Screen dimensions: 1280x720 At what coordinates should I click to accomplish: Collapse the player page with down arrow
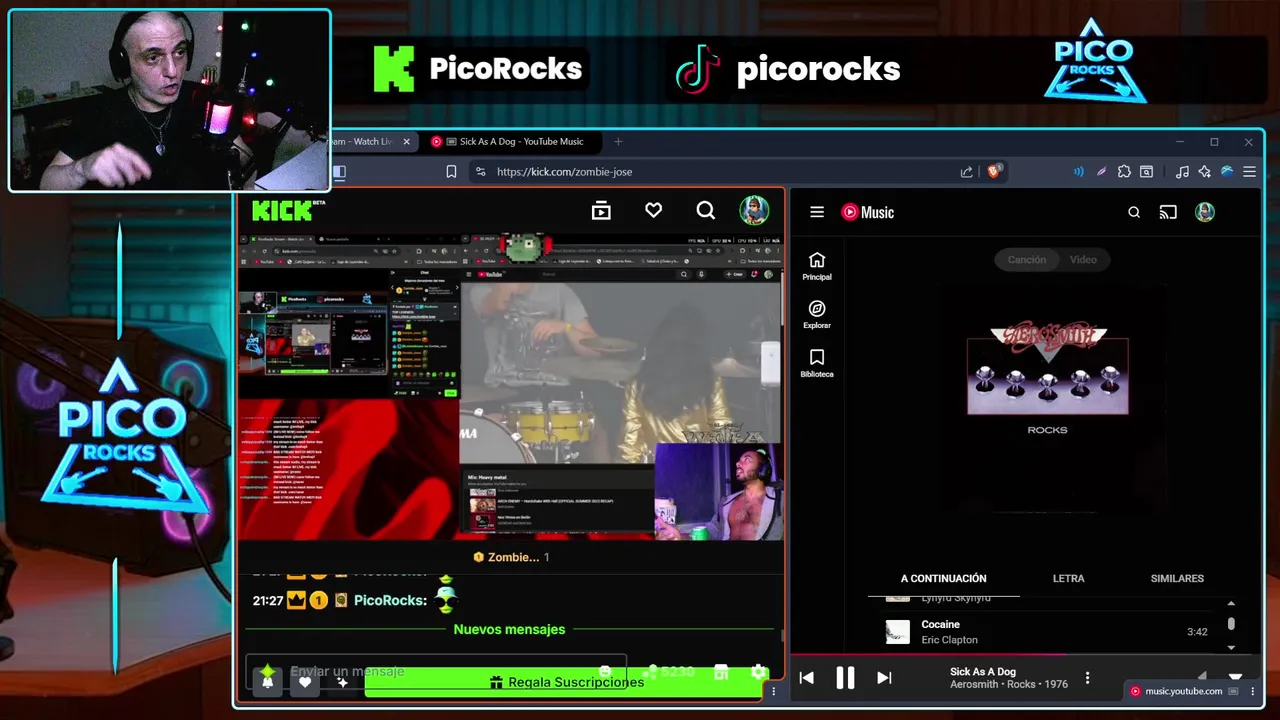pos(1235,677)
